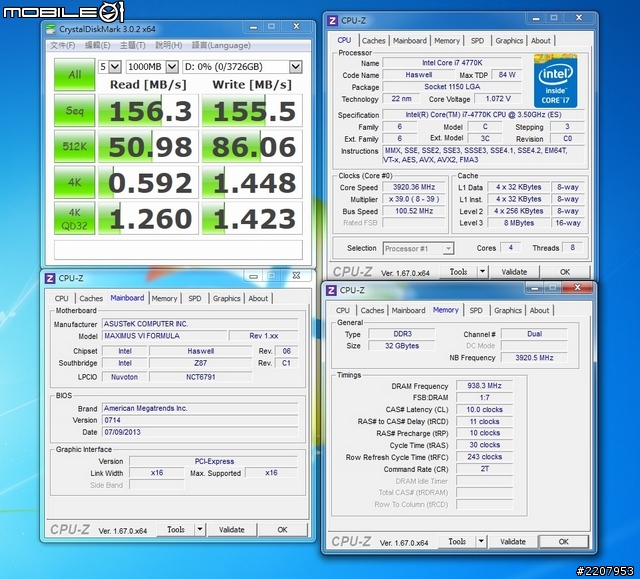This screenshot has height=579, width=640.
Task: Click Tools button in Memory window
Action: click(x=457, y=541)
